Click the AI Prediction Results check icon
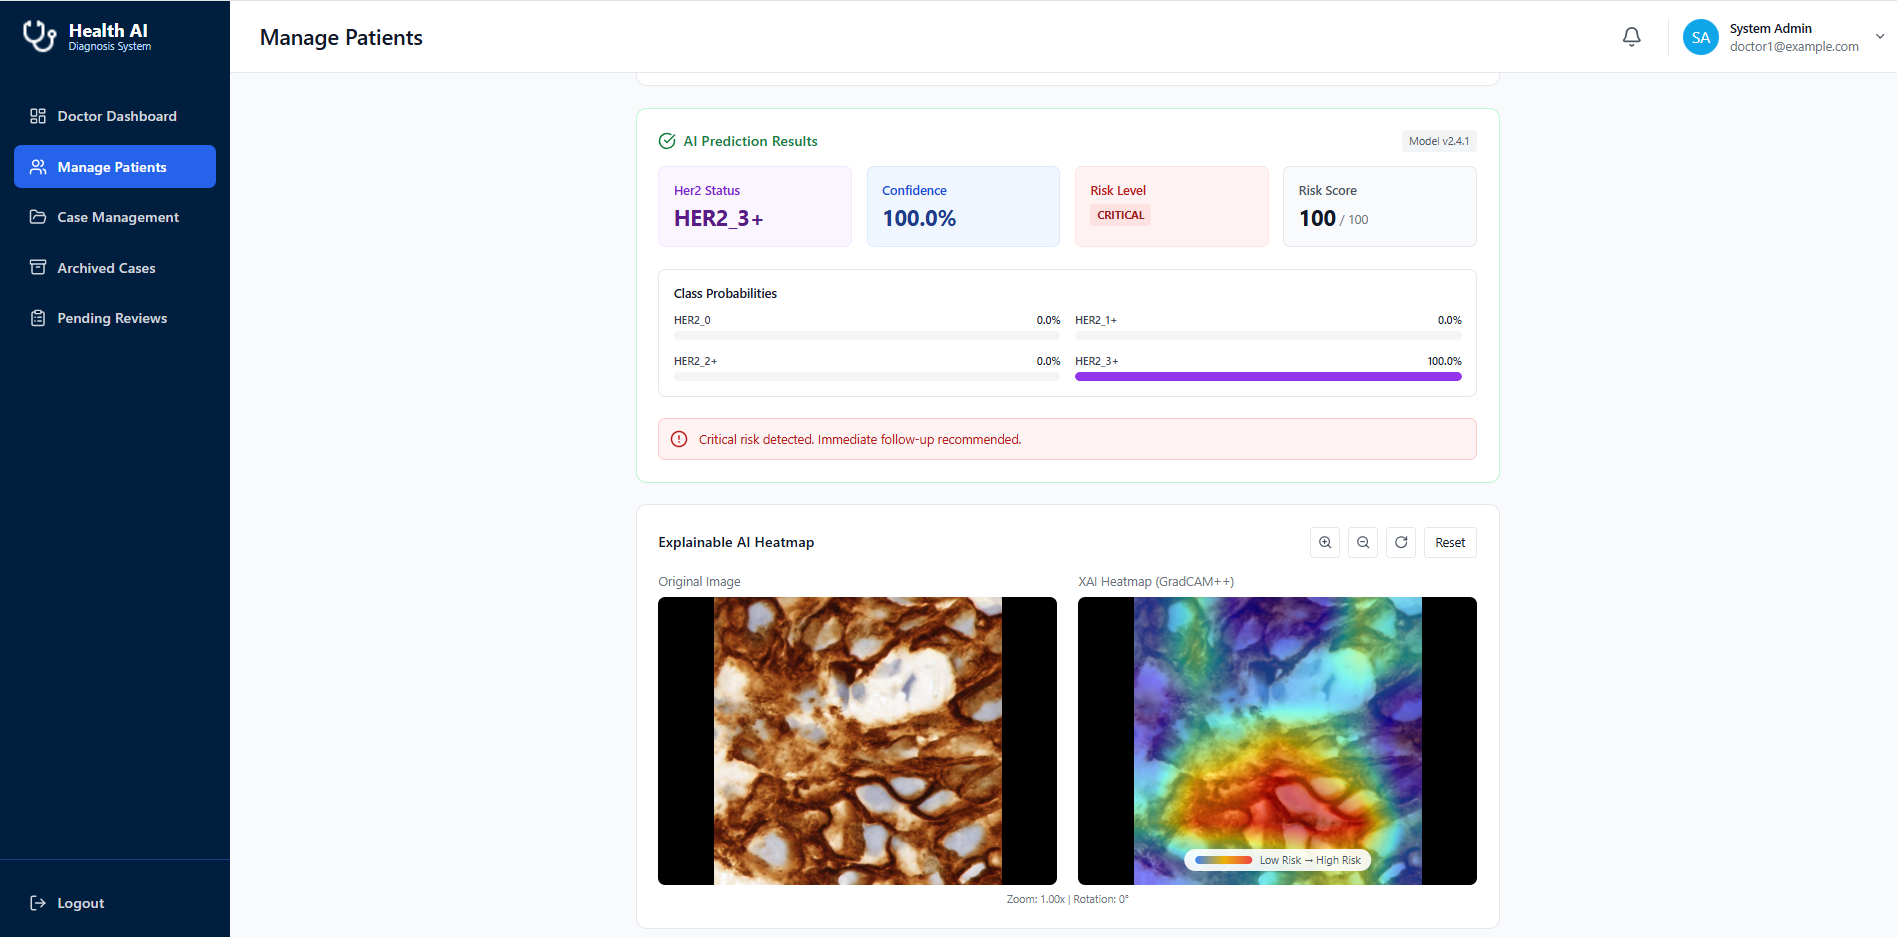Image resolution: width=1897 pixels, height=937 pixels. 667,141
